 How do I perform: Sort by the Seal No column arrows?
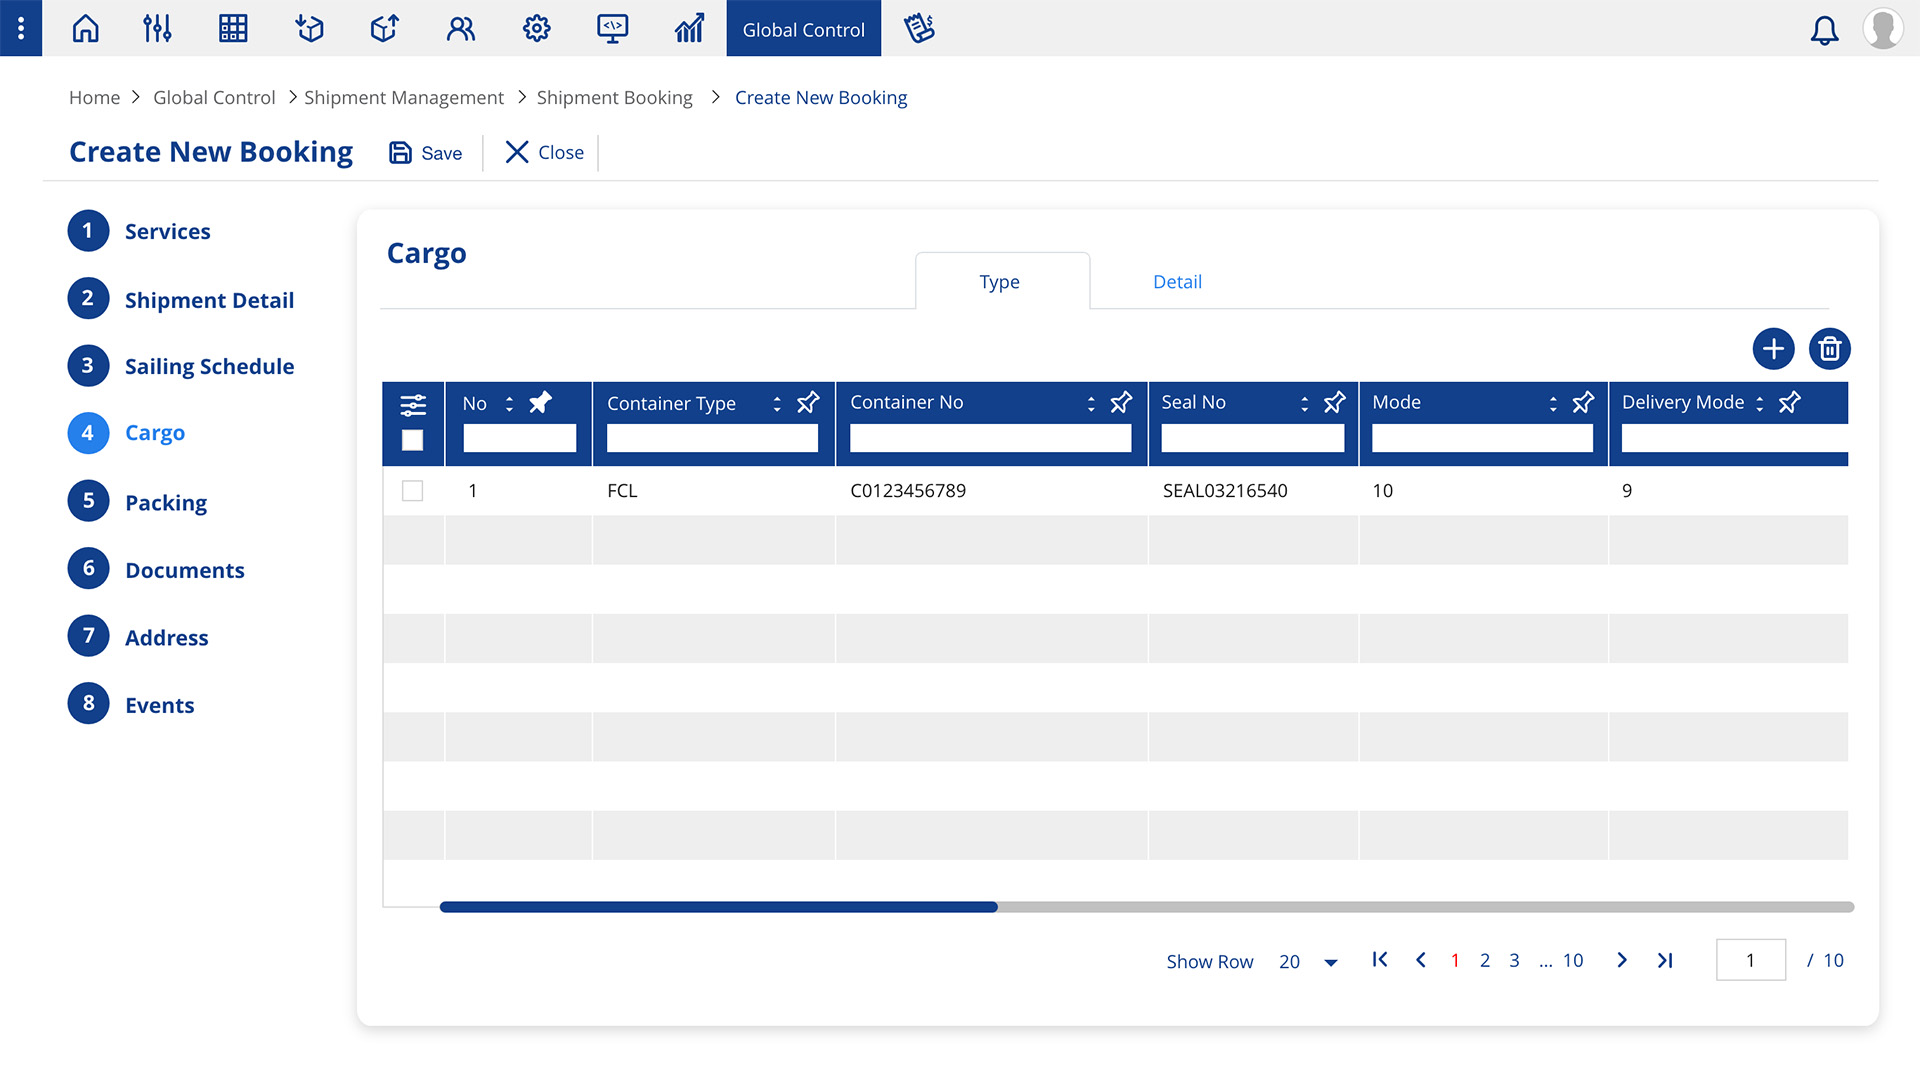tap(1304, 403)
